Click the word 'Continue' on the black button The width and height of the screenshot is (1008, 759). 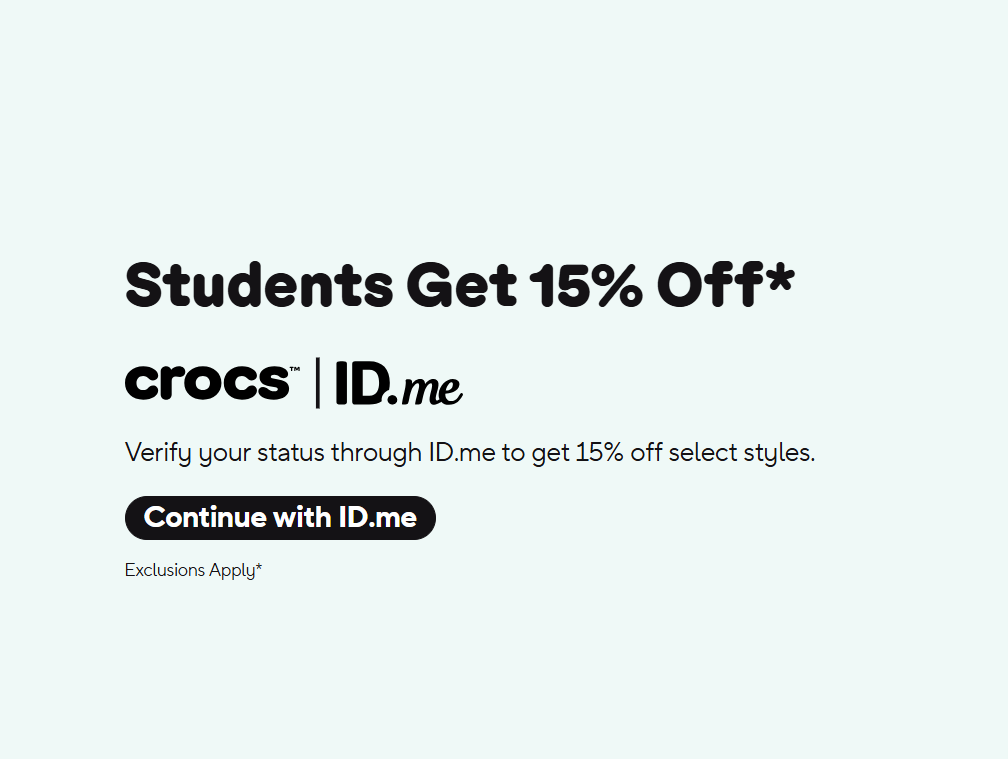(205, 517)
